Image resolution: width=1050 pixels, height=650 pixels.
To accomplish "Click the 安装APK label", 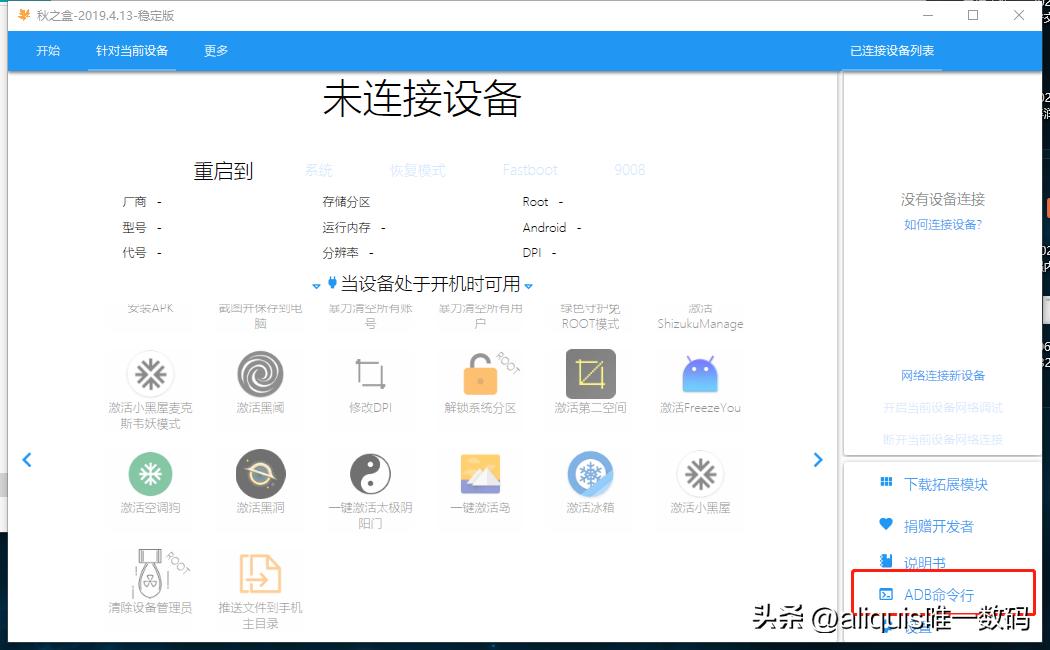I will click(151, 309).
